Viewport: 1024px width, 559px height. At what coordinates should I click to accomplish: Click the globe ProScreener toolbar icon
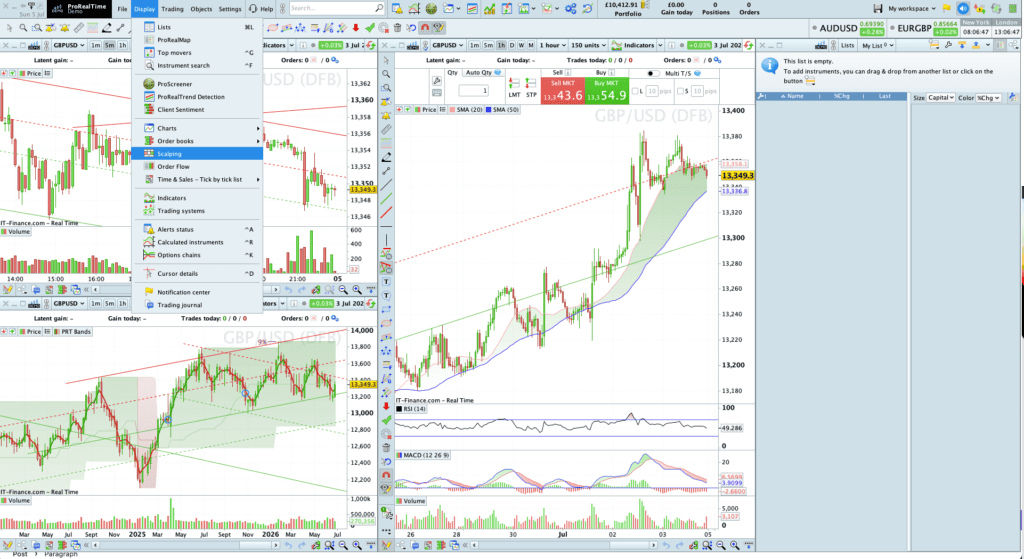point(431,8)
